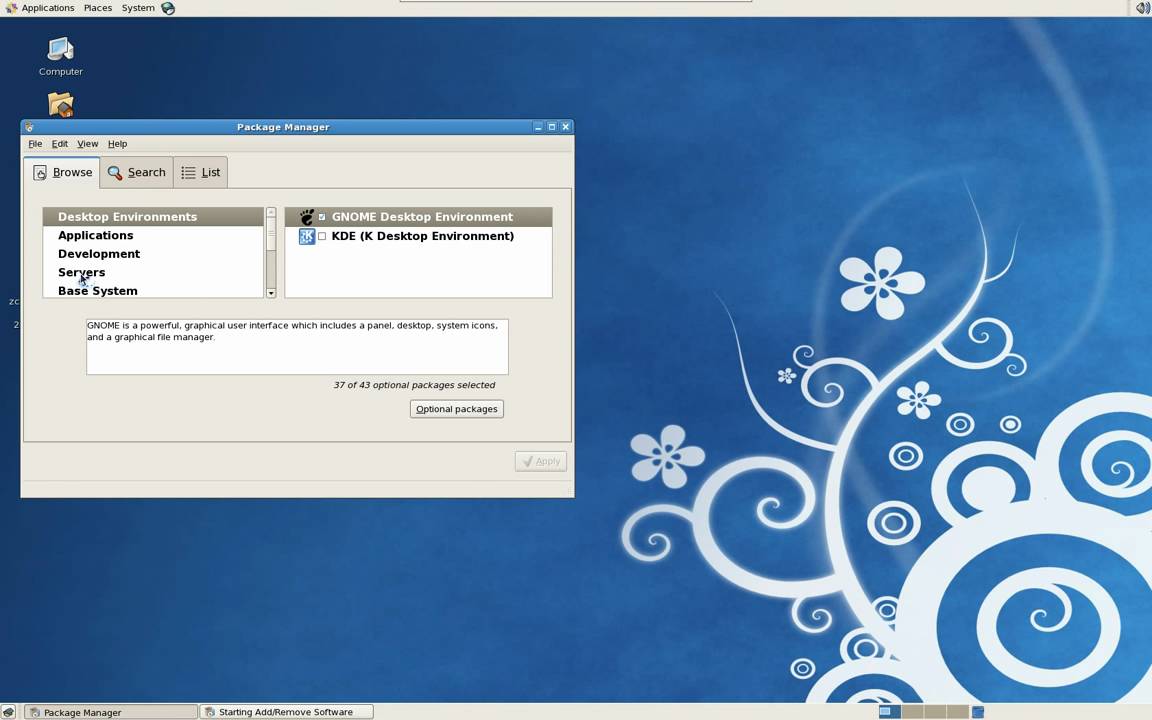1152x720 pixels.
Task: Click the GNOME description text box
Action: 297,347
